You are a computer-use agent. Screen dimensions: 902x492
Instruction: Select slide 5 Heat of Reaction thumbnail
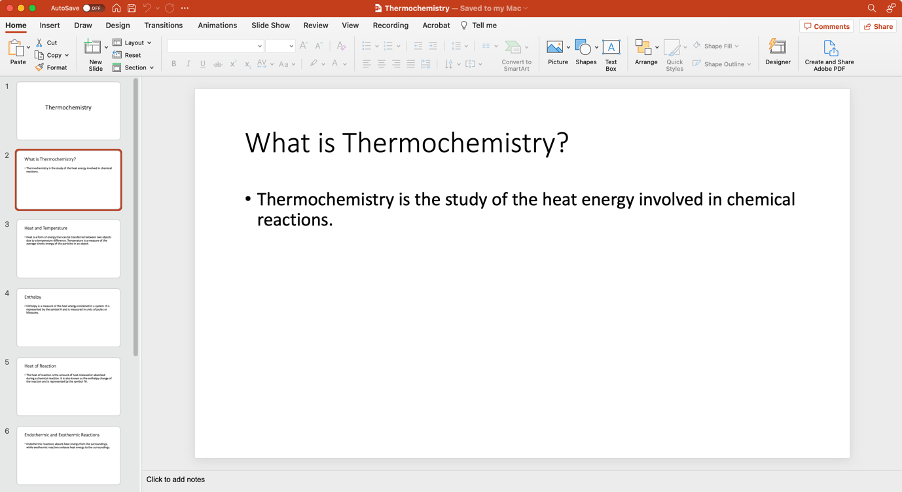(x=68, y=387)
